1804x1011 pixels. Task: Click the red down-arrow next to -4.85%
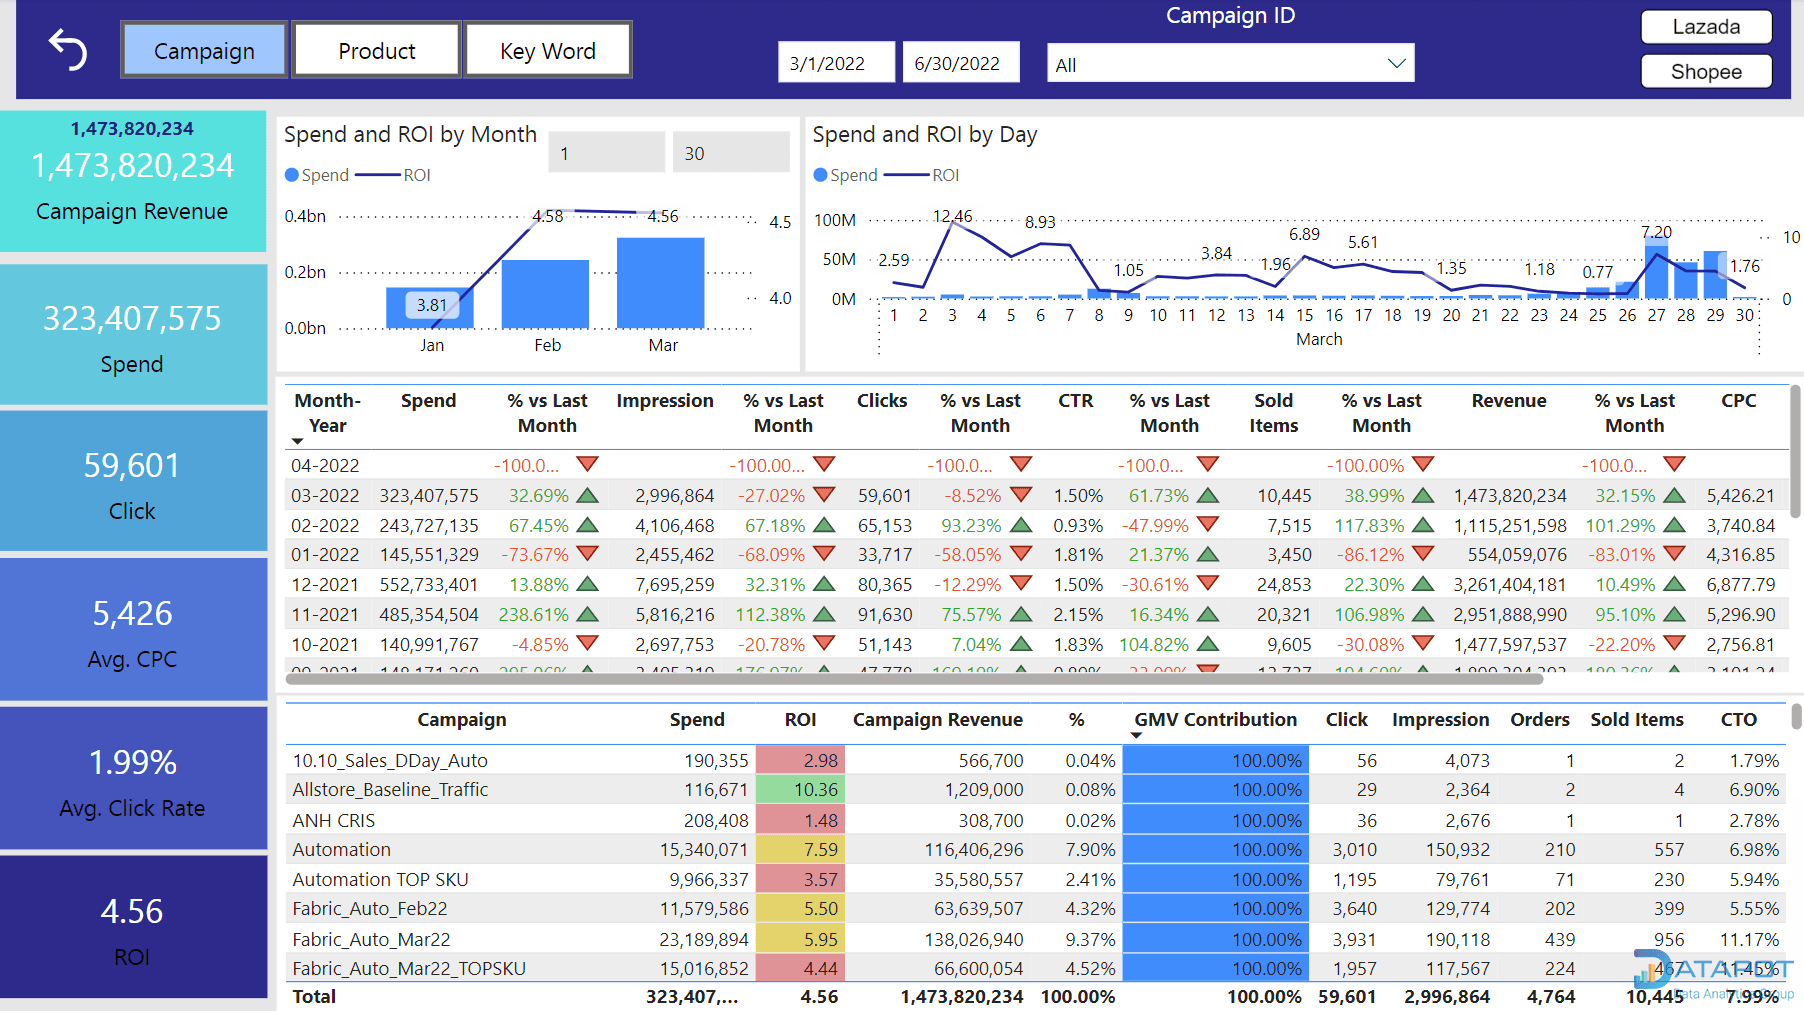(x=587, y=643)
